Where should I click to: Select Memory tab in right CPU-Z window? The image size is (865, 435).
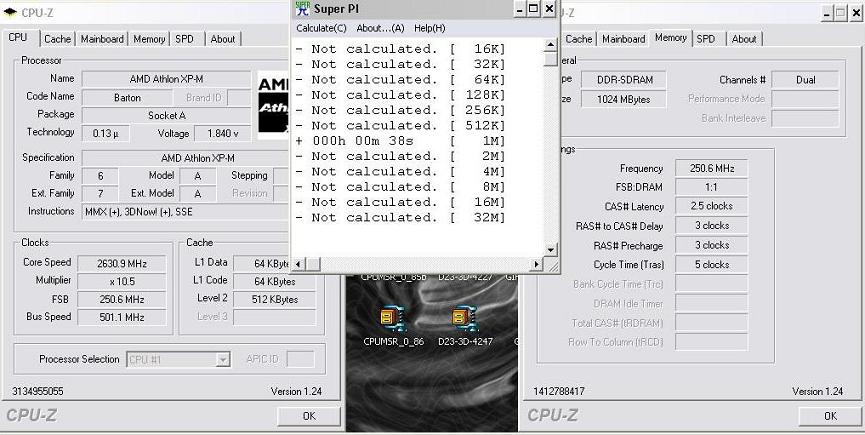(x=671, y=37)
